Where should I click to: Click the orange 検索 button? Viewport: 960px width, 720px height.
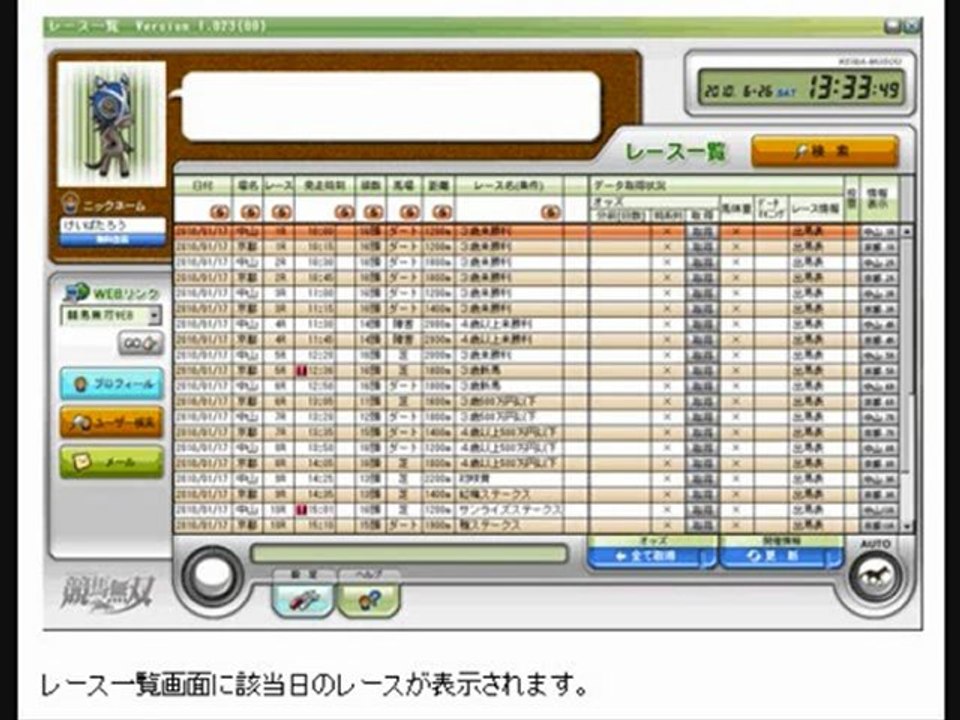click(x=824, y=151)
